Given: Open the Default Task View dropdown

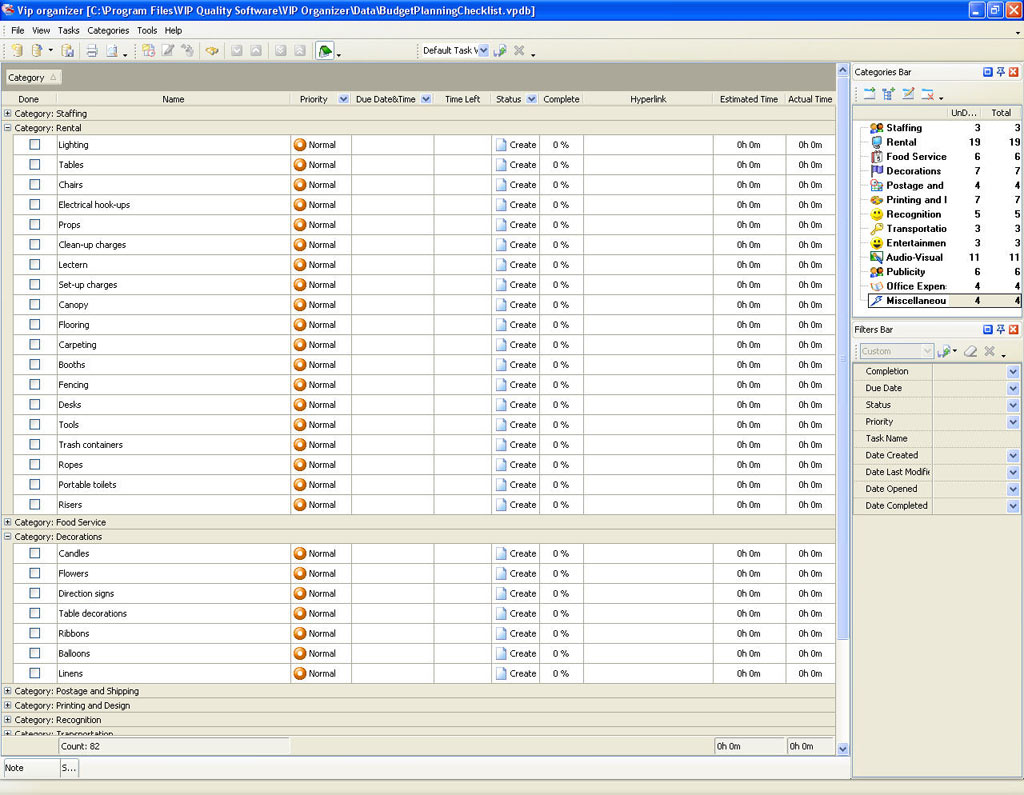Looking at the screenshot, I should 482,51.
